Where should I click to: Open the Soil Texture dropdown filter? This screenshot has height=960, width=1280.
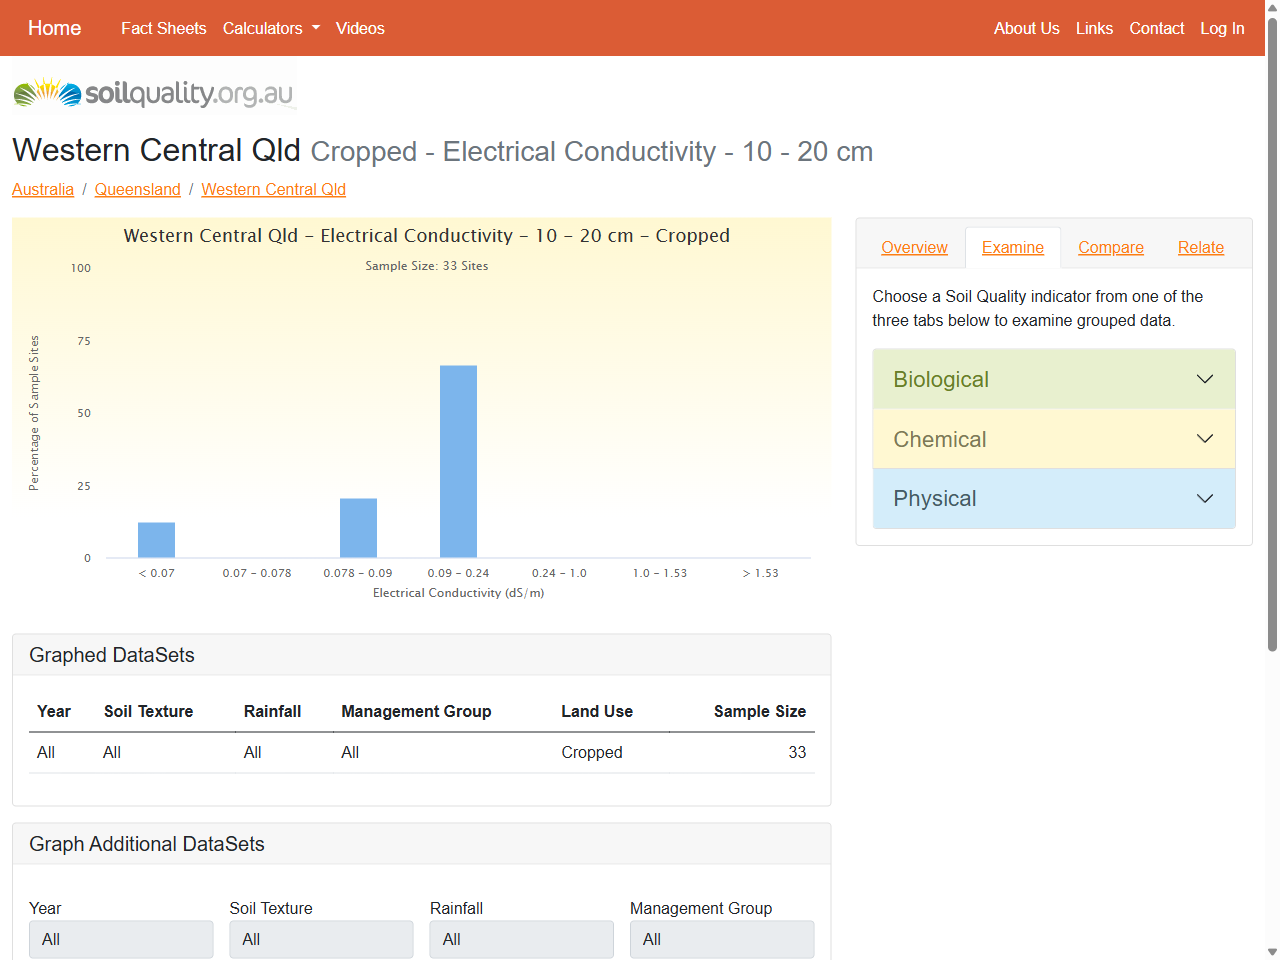(321, 939)
